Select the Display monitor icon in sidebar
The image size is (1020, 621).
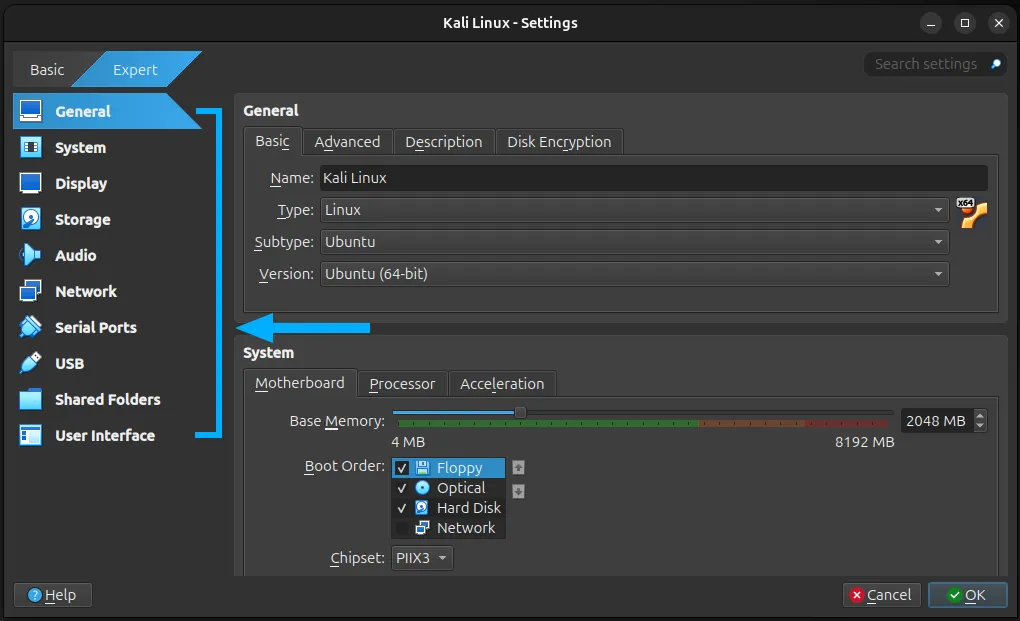pyautogui.click(x=31, y=183)
